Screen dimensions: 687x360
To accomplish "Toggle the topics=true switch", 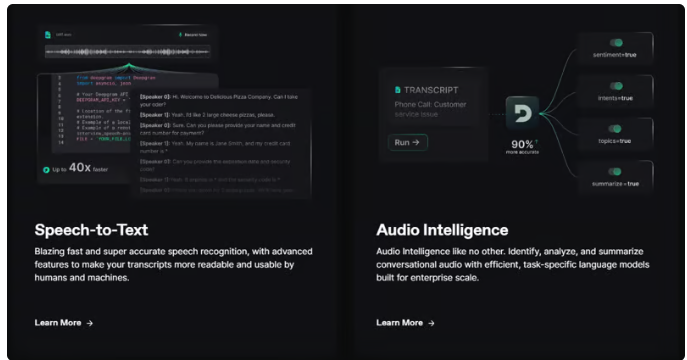I will click(x=615, y=129).
